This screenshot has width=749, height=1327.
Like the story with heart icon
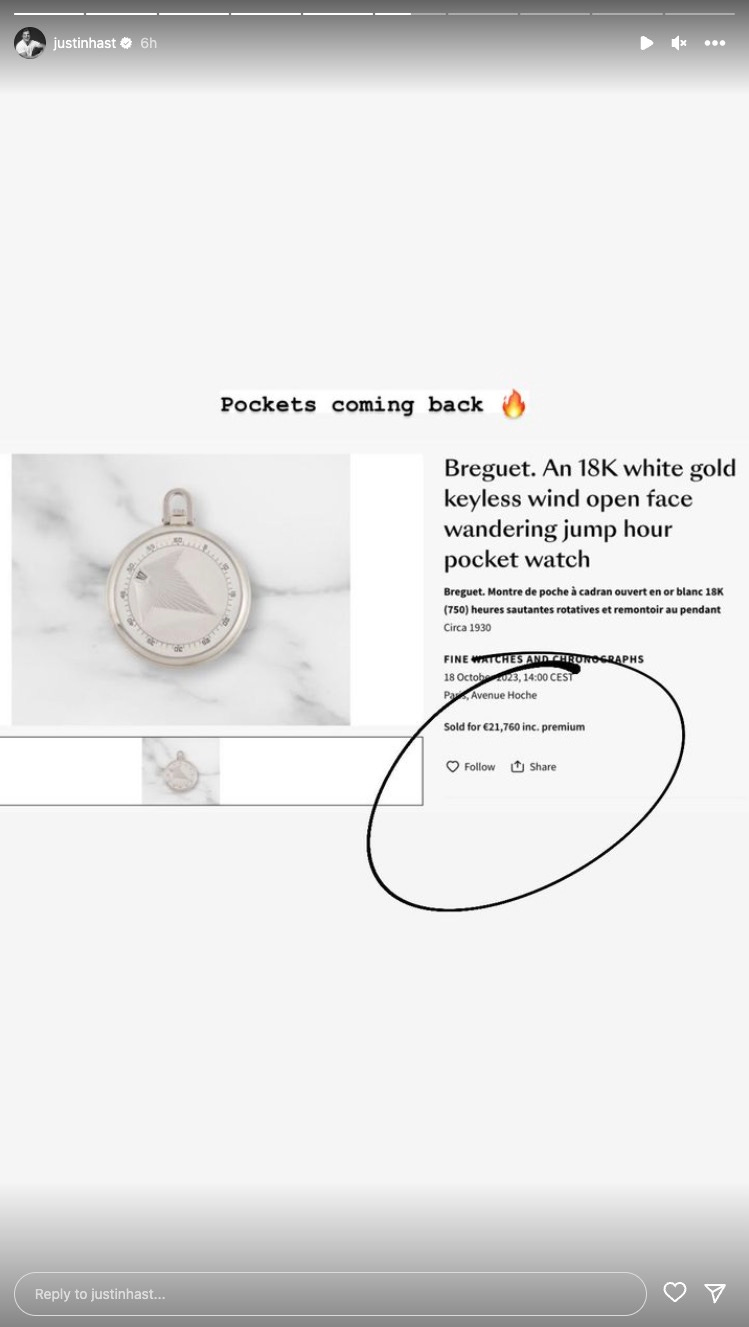tap(675, 1292)
